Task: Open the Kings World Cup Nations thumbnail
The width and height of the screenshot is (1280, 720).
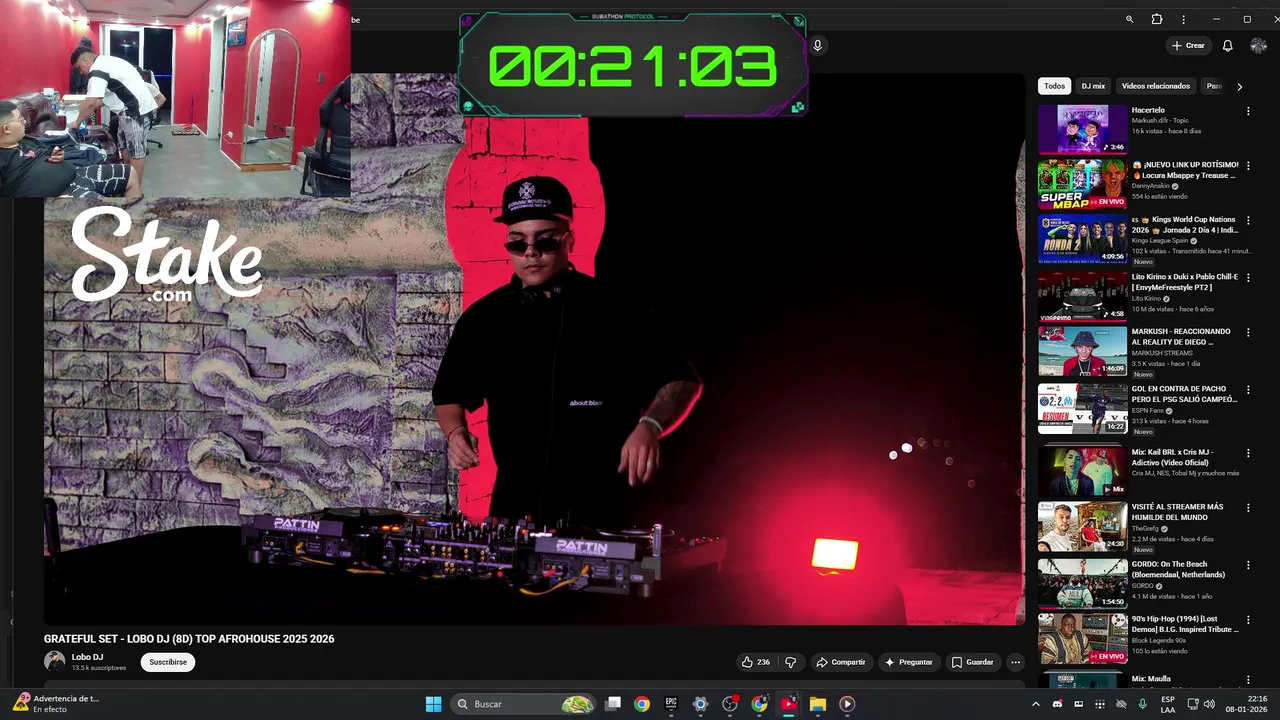Action: coord(1082,239)
